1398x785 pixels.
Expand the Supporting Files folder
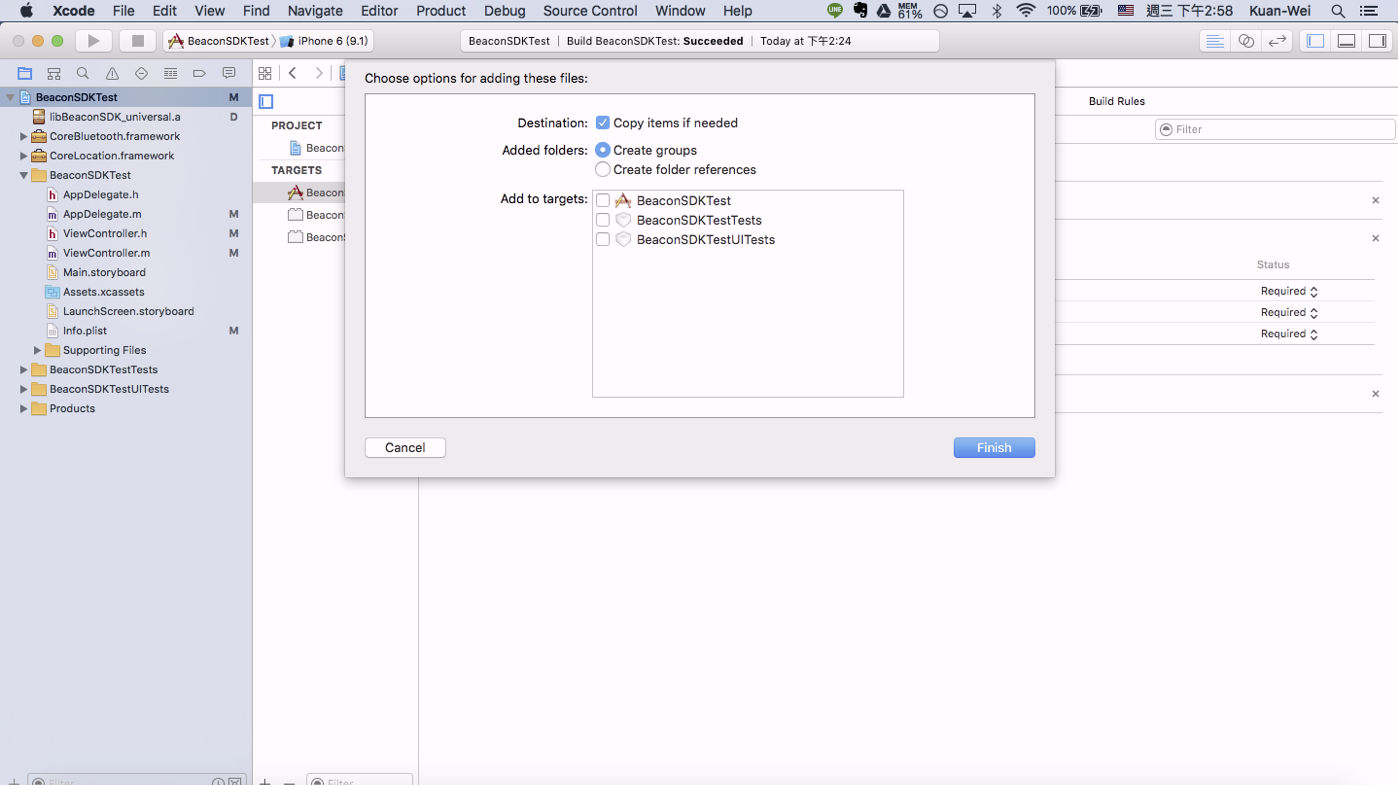coord(38,350)
